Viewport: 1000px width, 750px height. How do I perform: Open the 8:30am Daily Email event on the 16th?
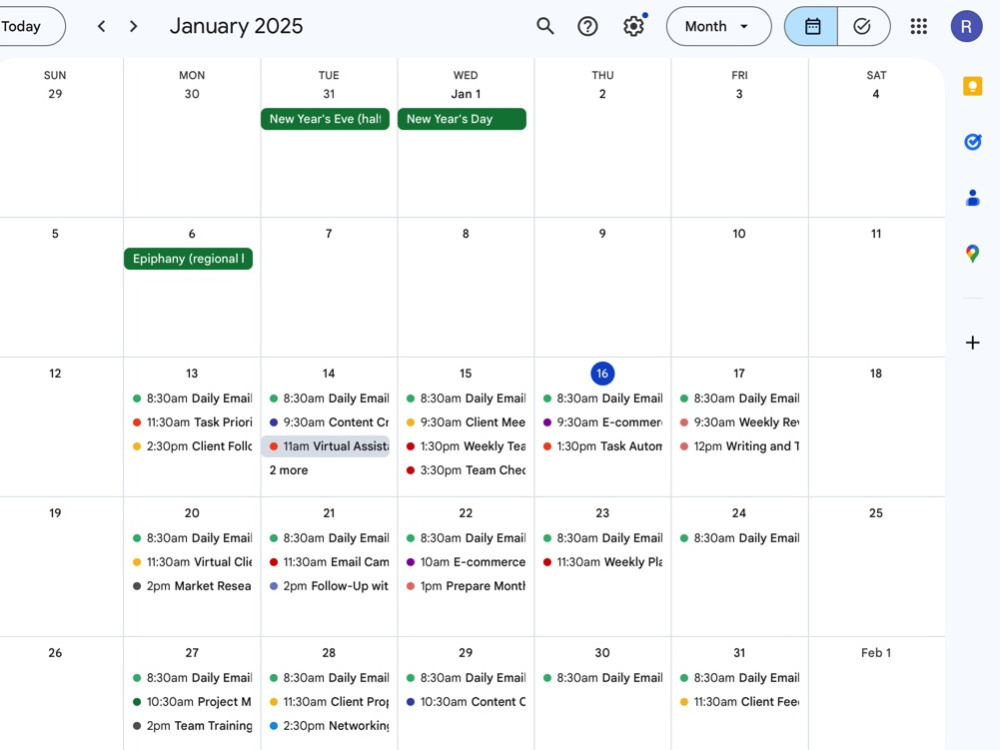pos(603,398)
